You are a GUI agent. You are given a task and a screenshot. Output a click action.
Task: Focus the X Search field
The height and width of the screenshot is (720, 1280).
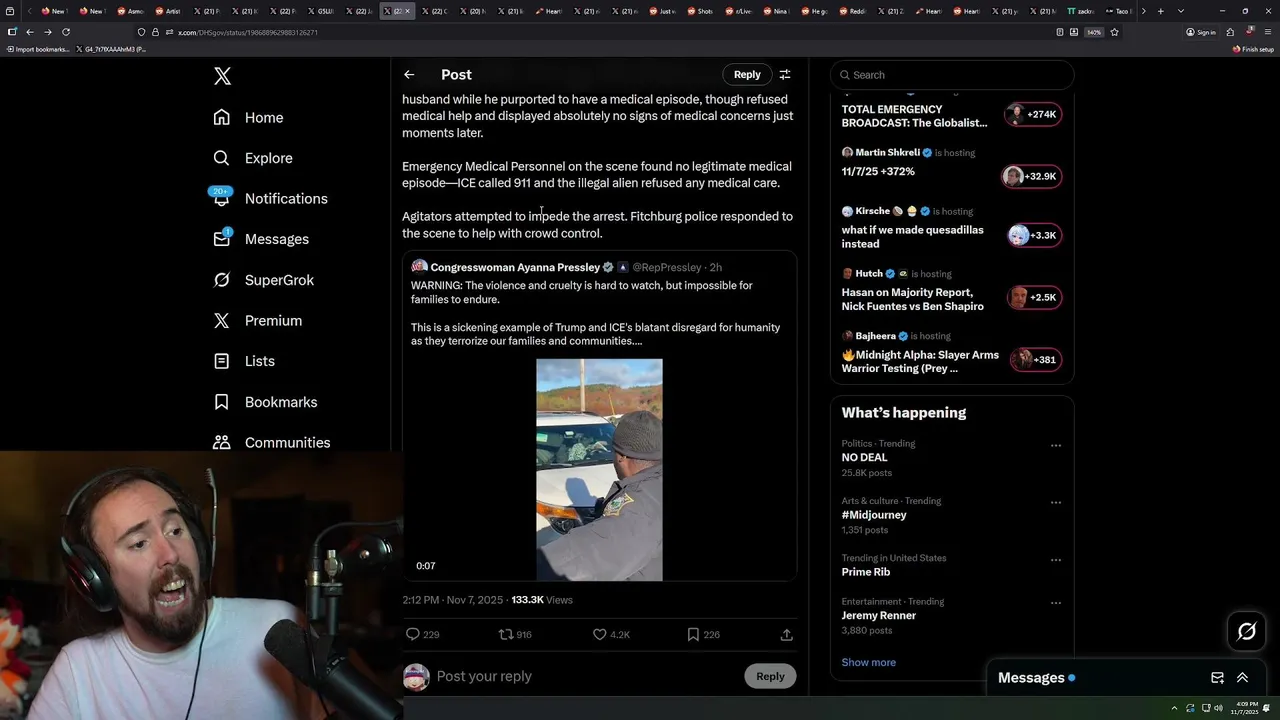(952, 75)
